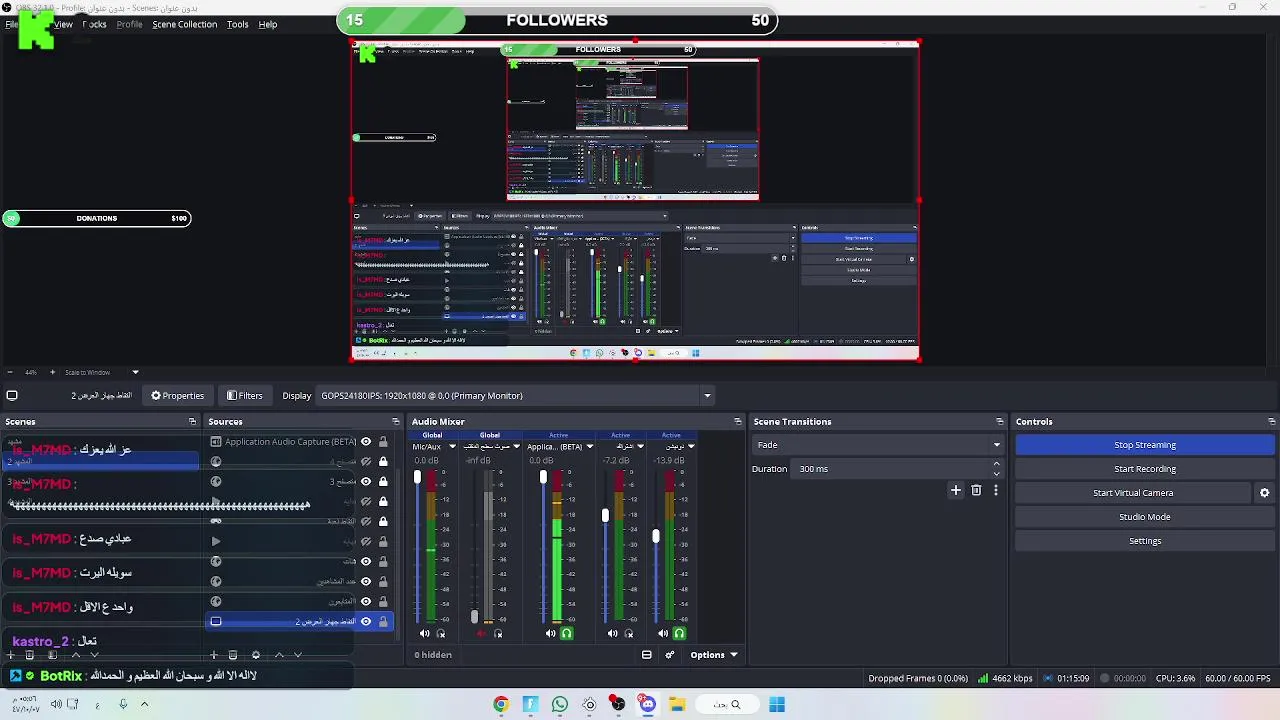Select the display capture source row in Sources

click(x=299, y=622)
